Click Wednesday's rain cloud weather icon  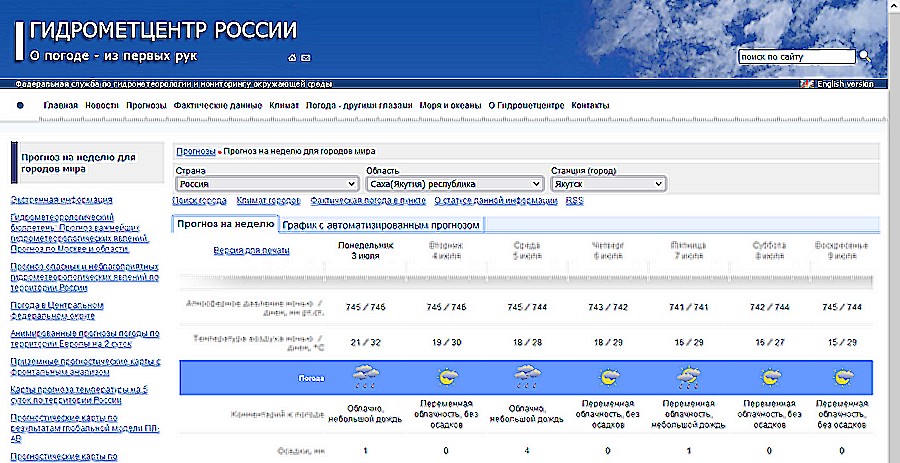527,377
